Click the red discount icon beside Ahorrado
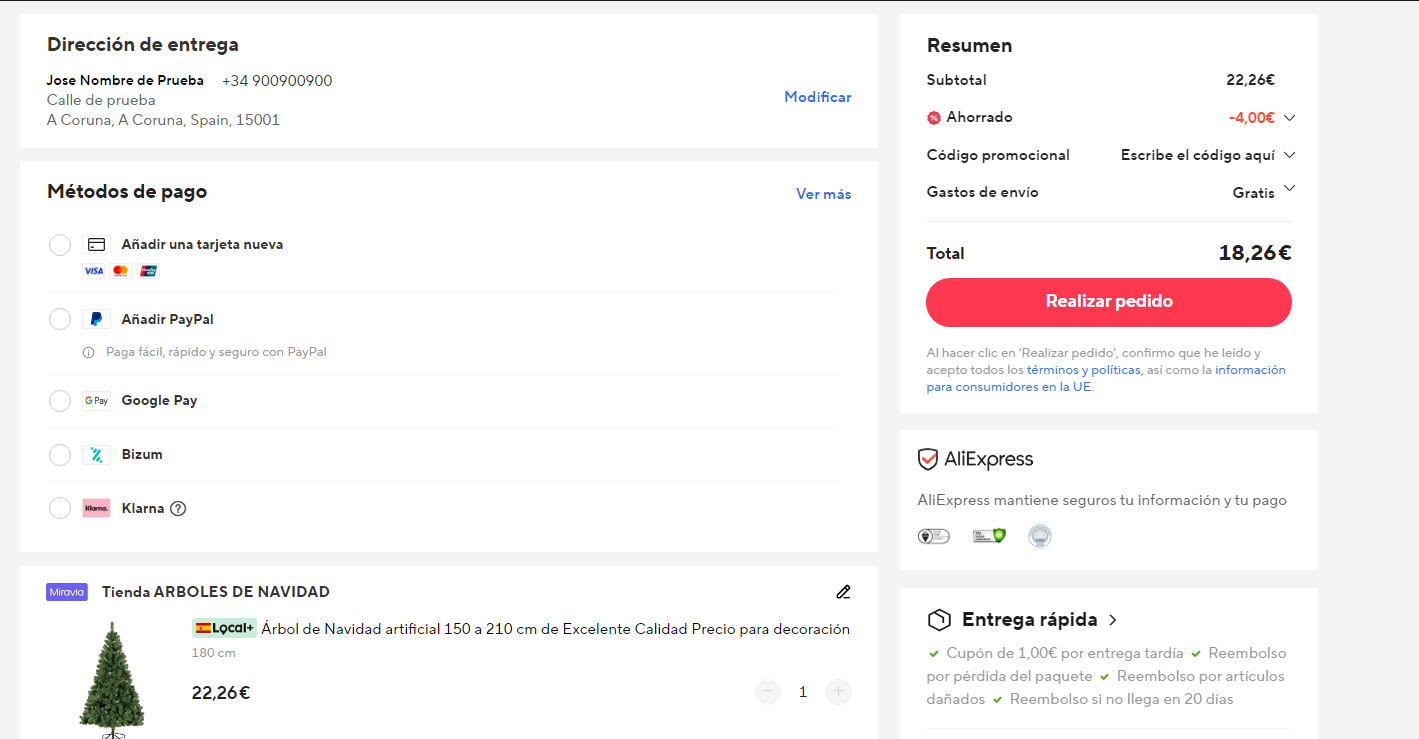This screenshot has height=739, width=1419. pyautogui.click(x=934, y=118)
